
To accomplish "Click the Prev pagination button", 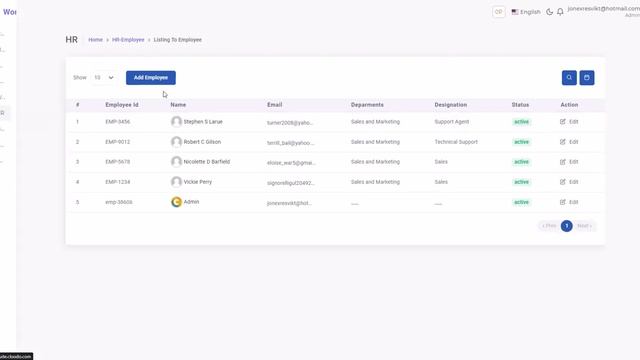I will coord(549,226).
